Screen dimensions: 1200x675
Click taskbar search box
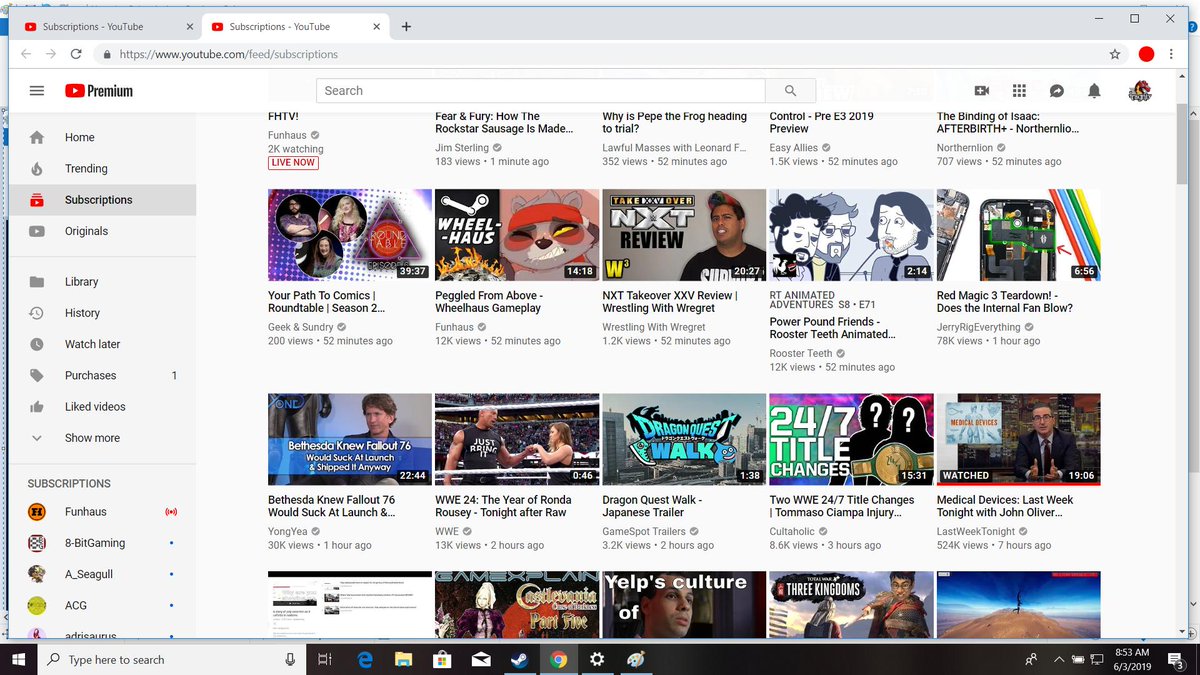click(174, 659)
